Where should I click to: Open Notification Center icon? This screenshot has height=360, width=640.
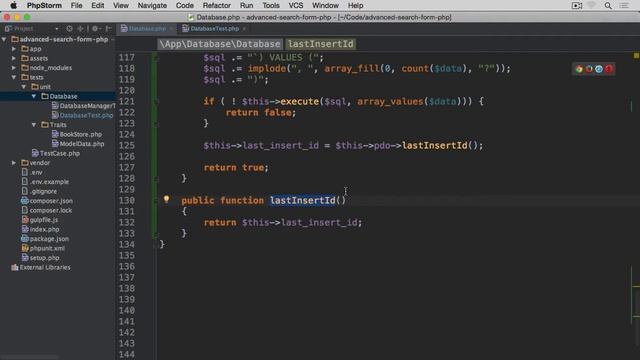tap(624, 5)
